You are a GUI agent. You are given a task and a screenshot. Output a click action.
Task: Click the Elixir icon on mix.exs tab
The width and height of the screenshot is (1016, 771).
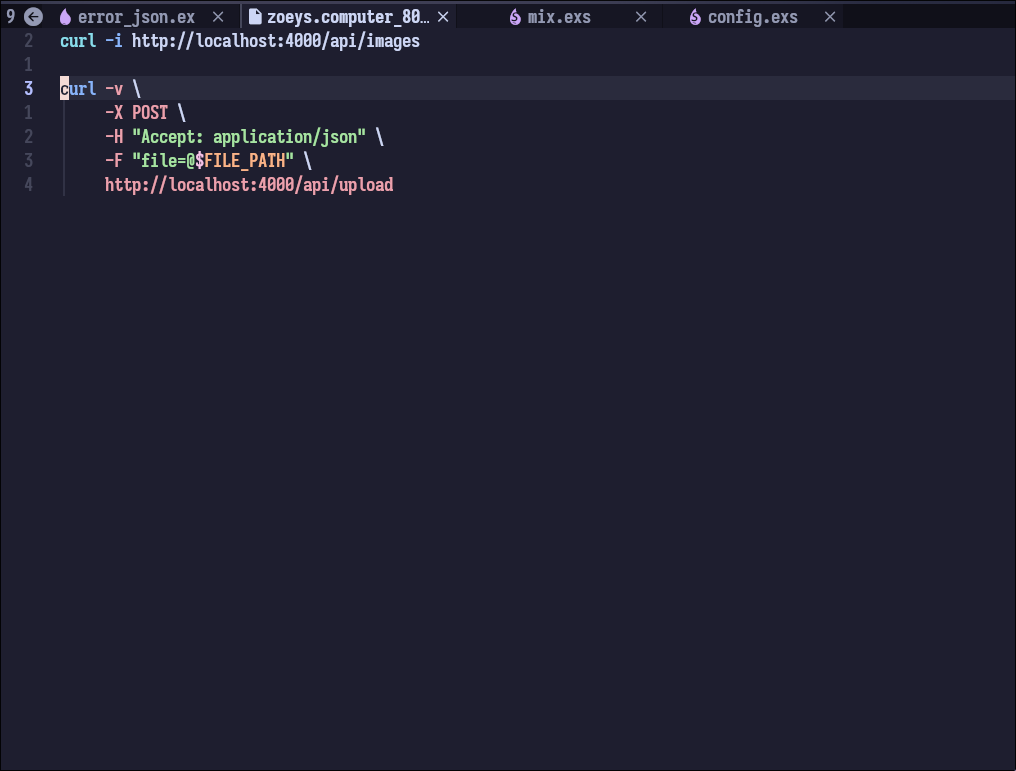point(515,17)
